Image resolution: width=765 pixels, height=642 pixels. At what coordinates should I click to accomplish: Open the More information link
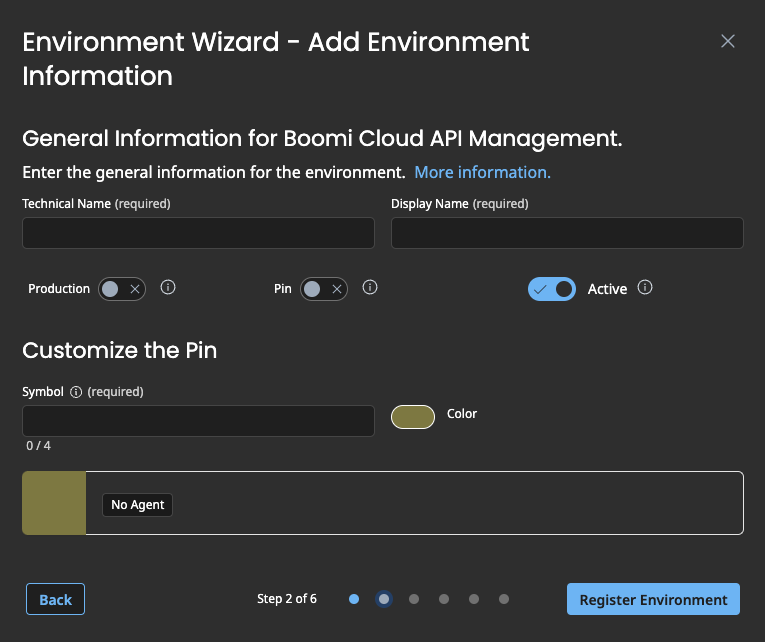[482, 172]
